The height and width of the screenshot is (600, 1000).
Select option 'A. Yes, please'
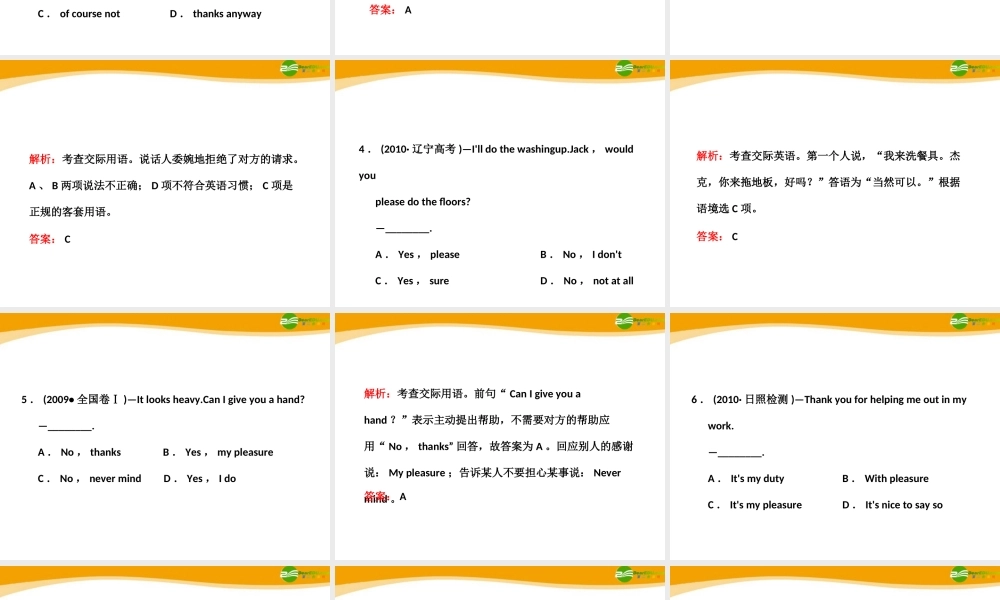(x=417, y=254)
